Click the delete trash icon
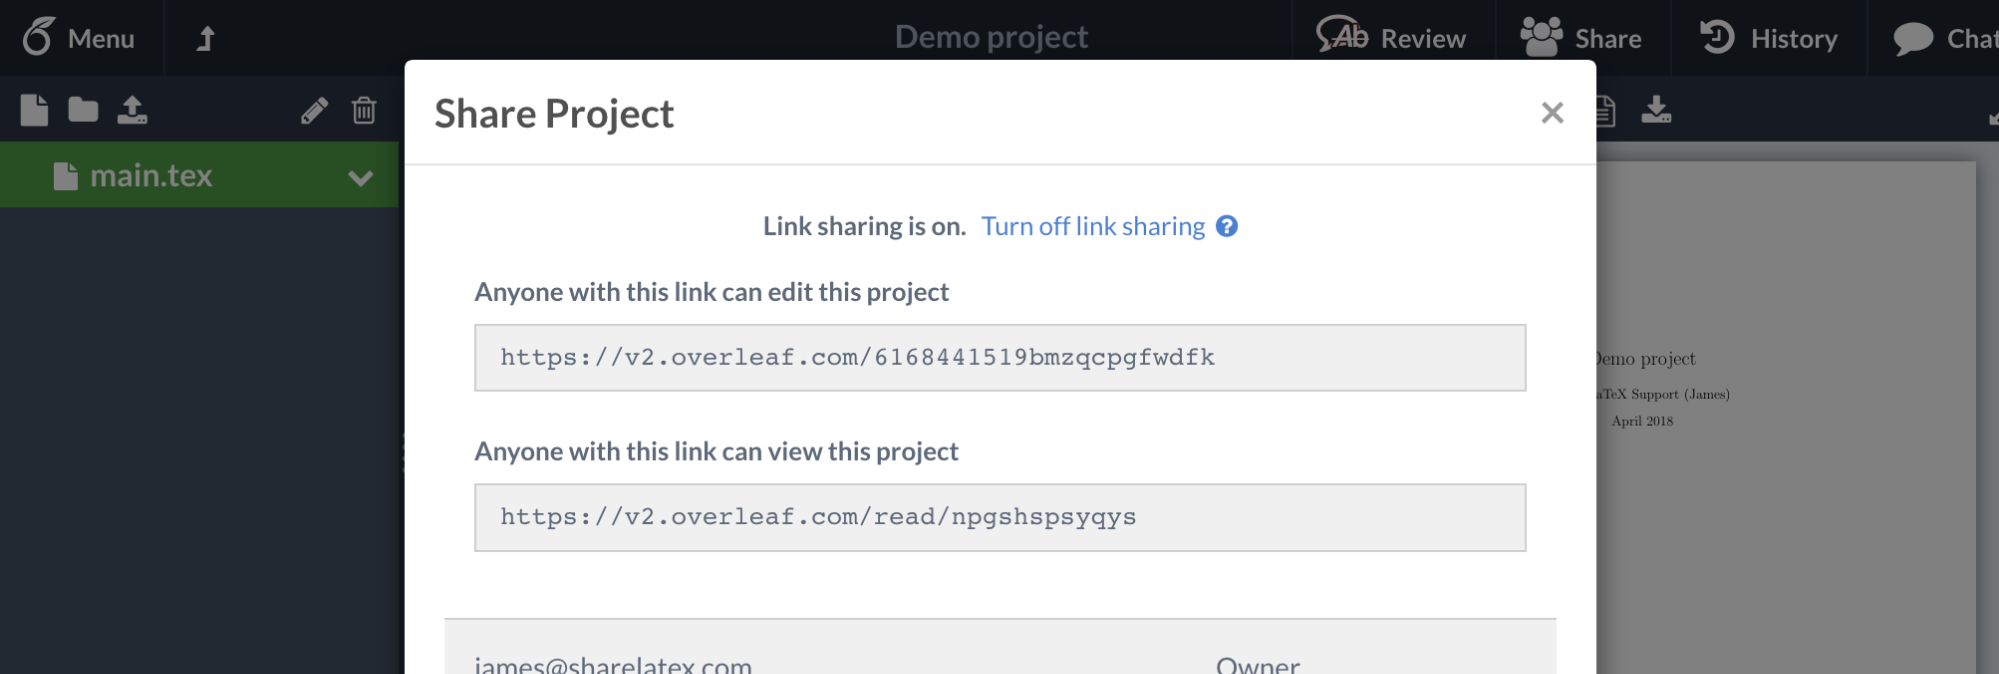The image size is (1999, 674). point(364,110)
